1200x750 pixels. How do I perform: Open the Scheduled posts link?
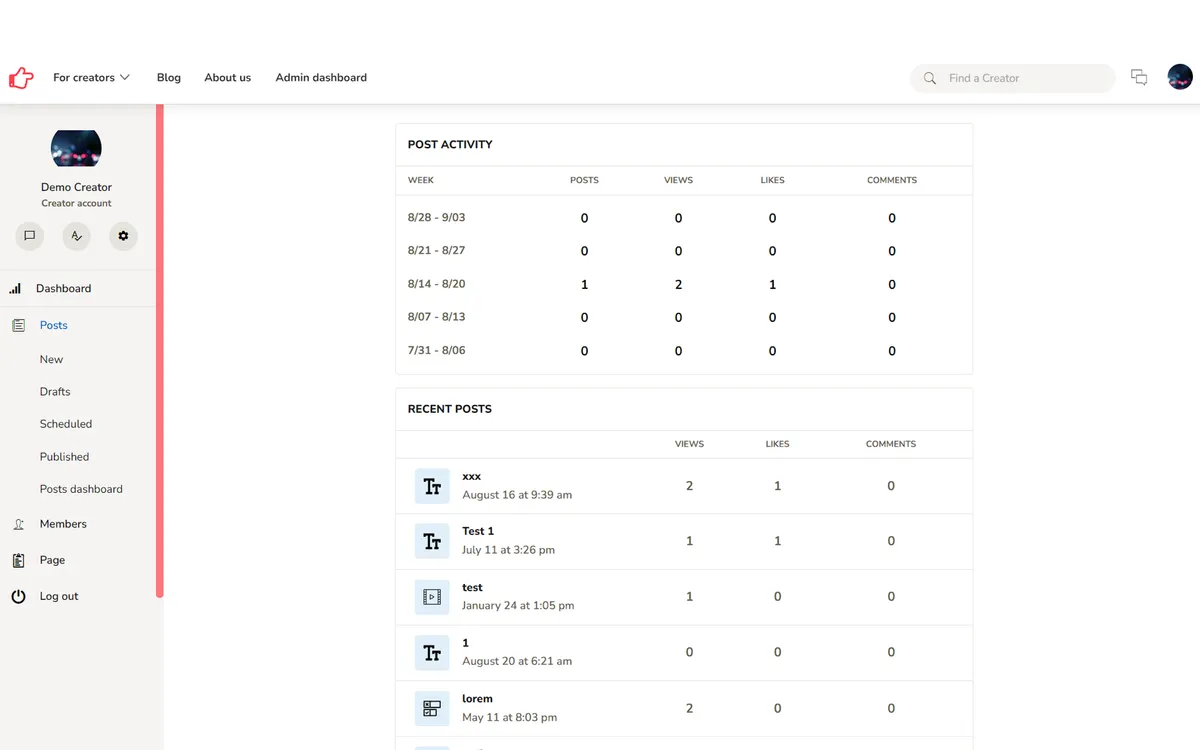click(66, 424)
